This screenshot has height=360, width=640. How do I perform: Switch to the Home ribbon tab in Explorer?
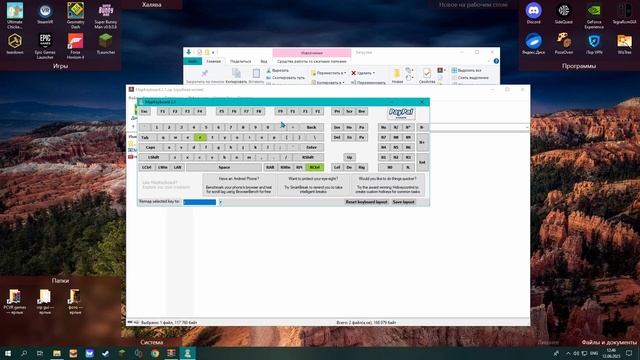click(x=213, y=61)
